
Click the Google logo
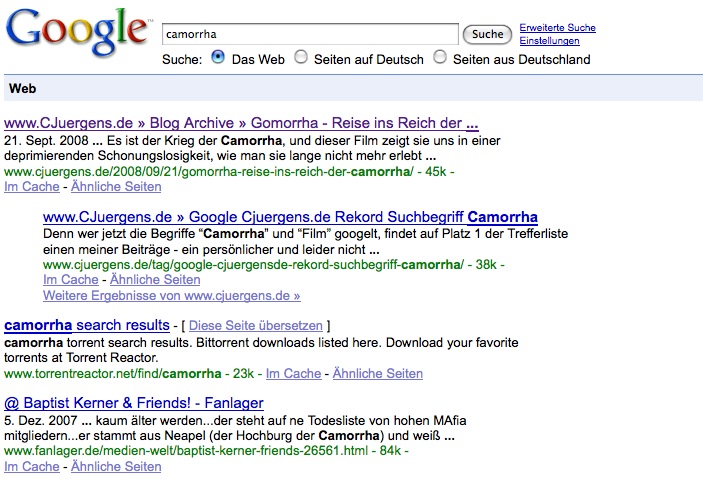click(77, 31)
